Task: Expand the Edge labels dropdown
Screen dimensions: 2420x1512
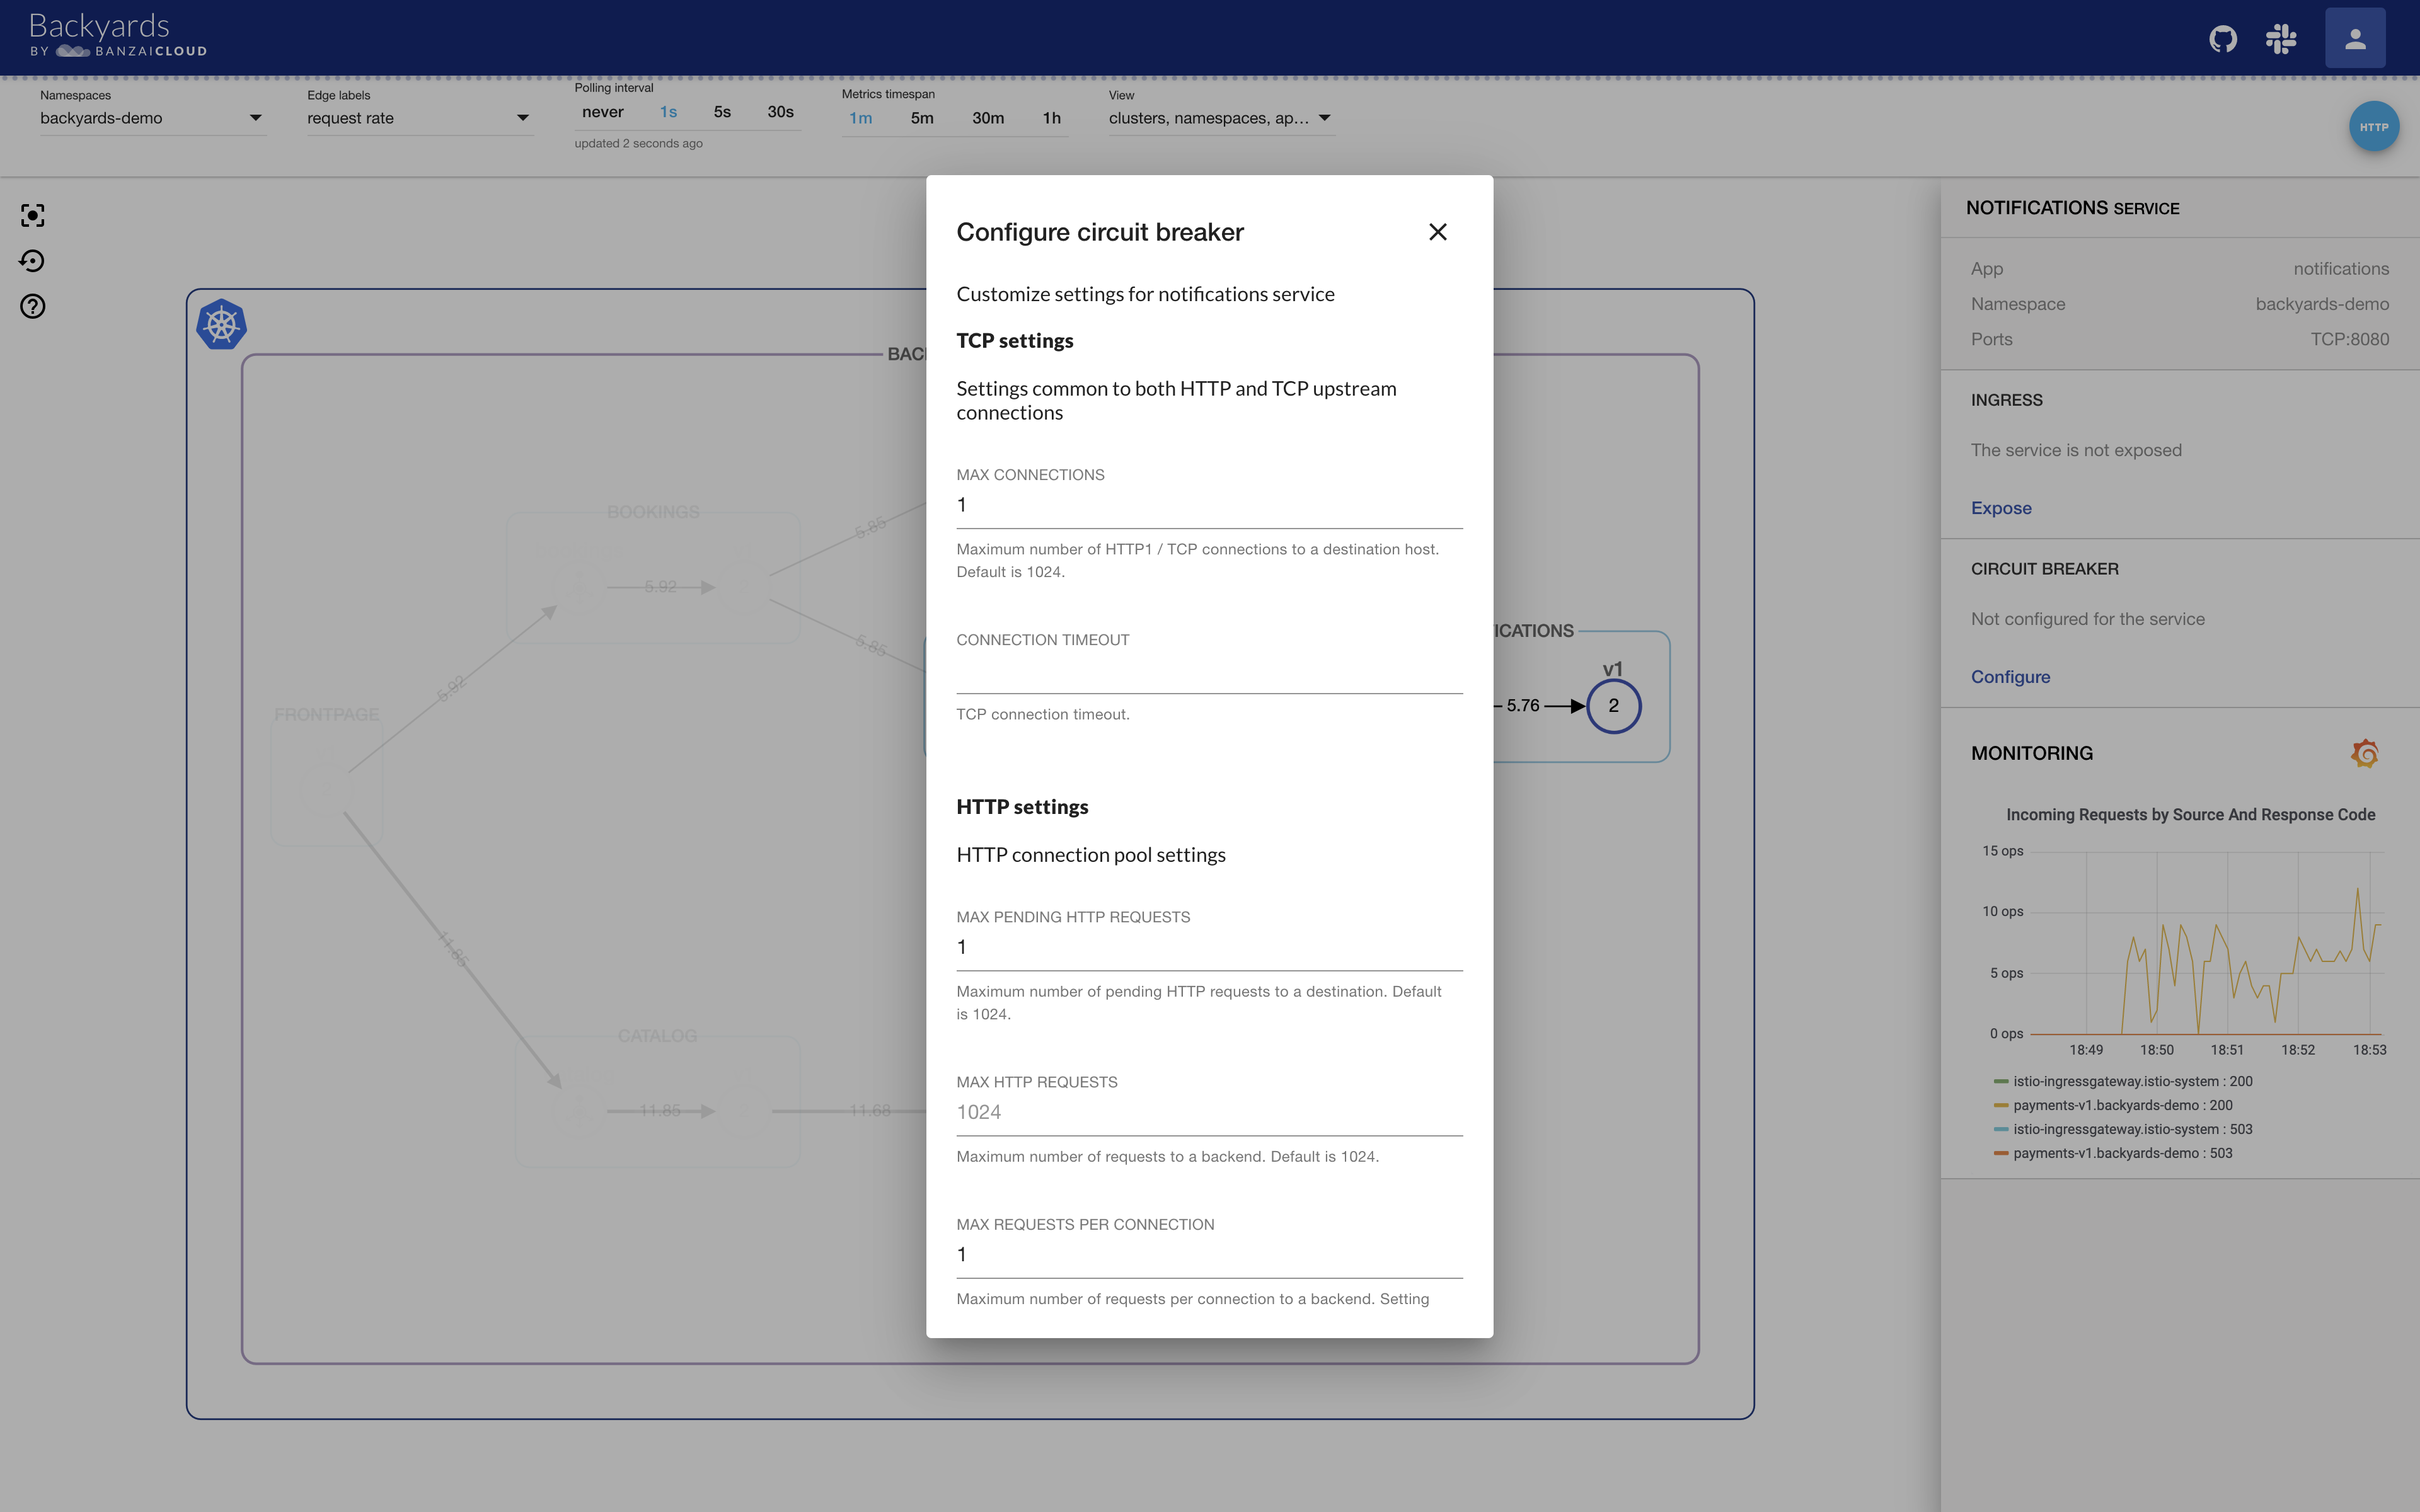Action: [x=418, y=118]
